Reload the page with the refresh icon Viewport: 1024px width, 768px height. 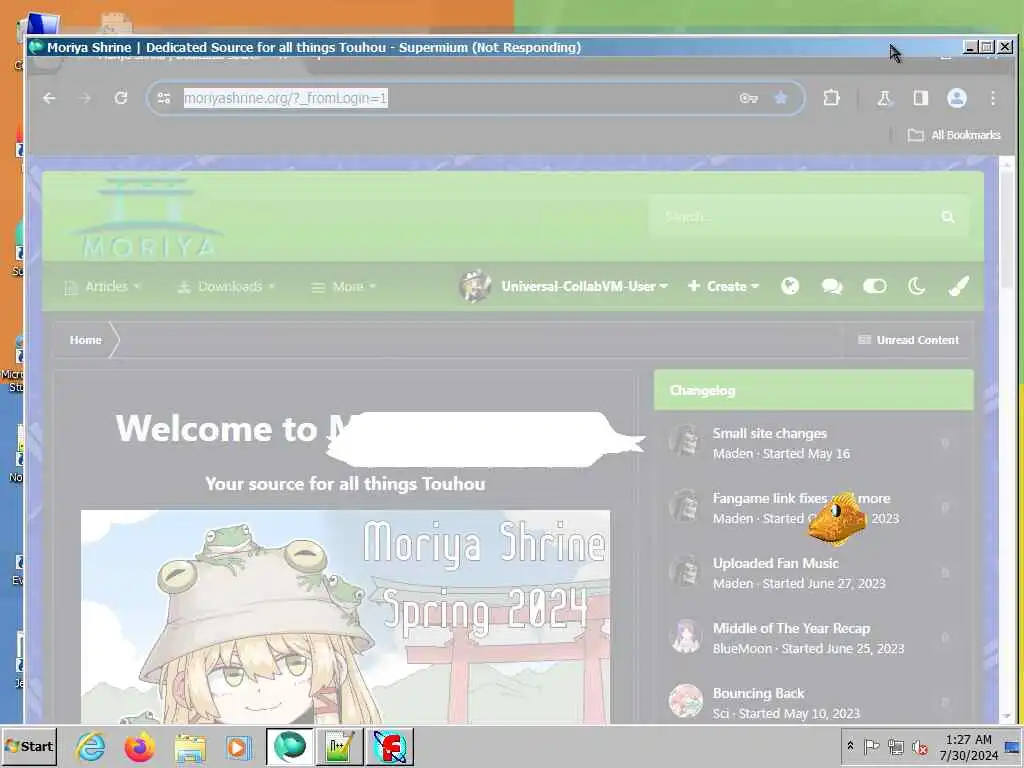(121, 98)
